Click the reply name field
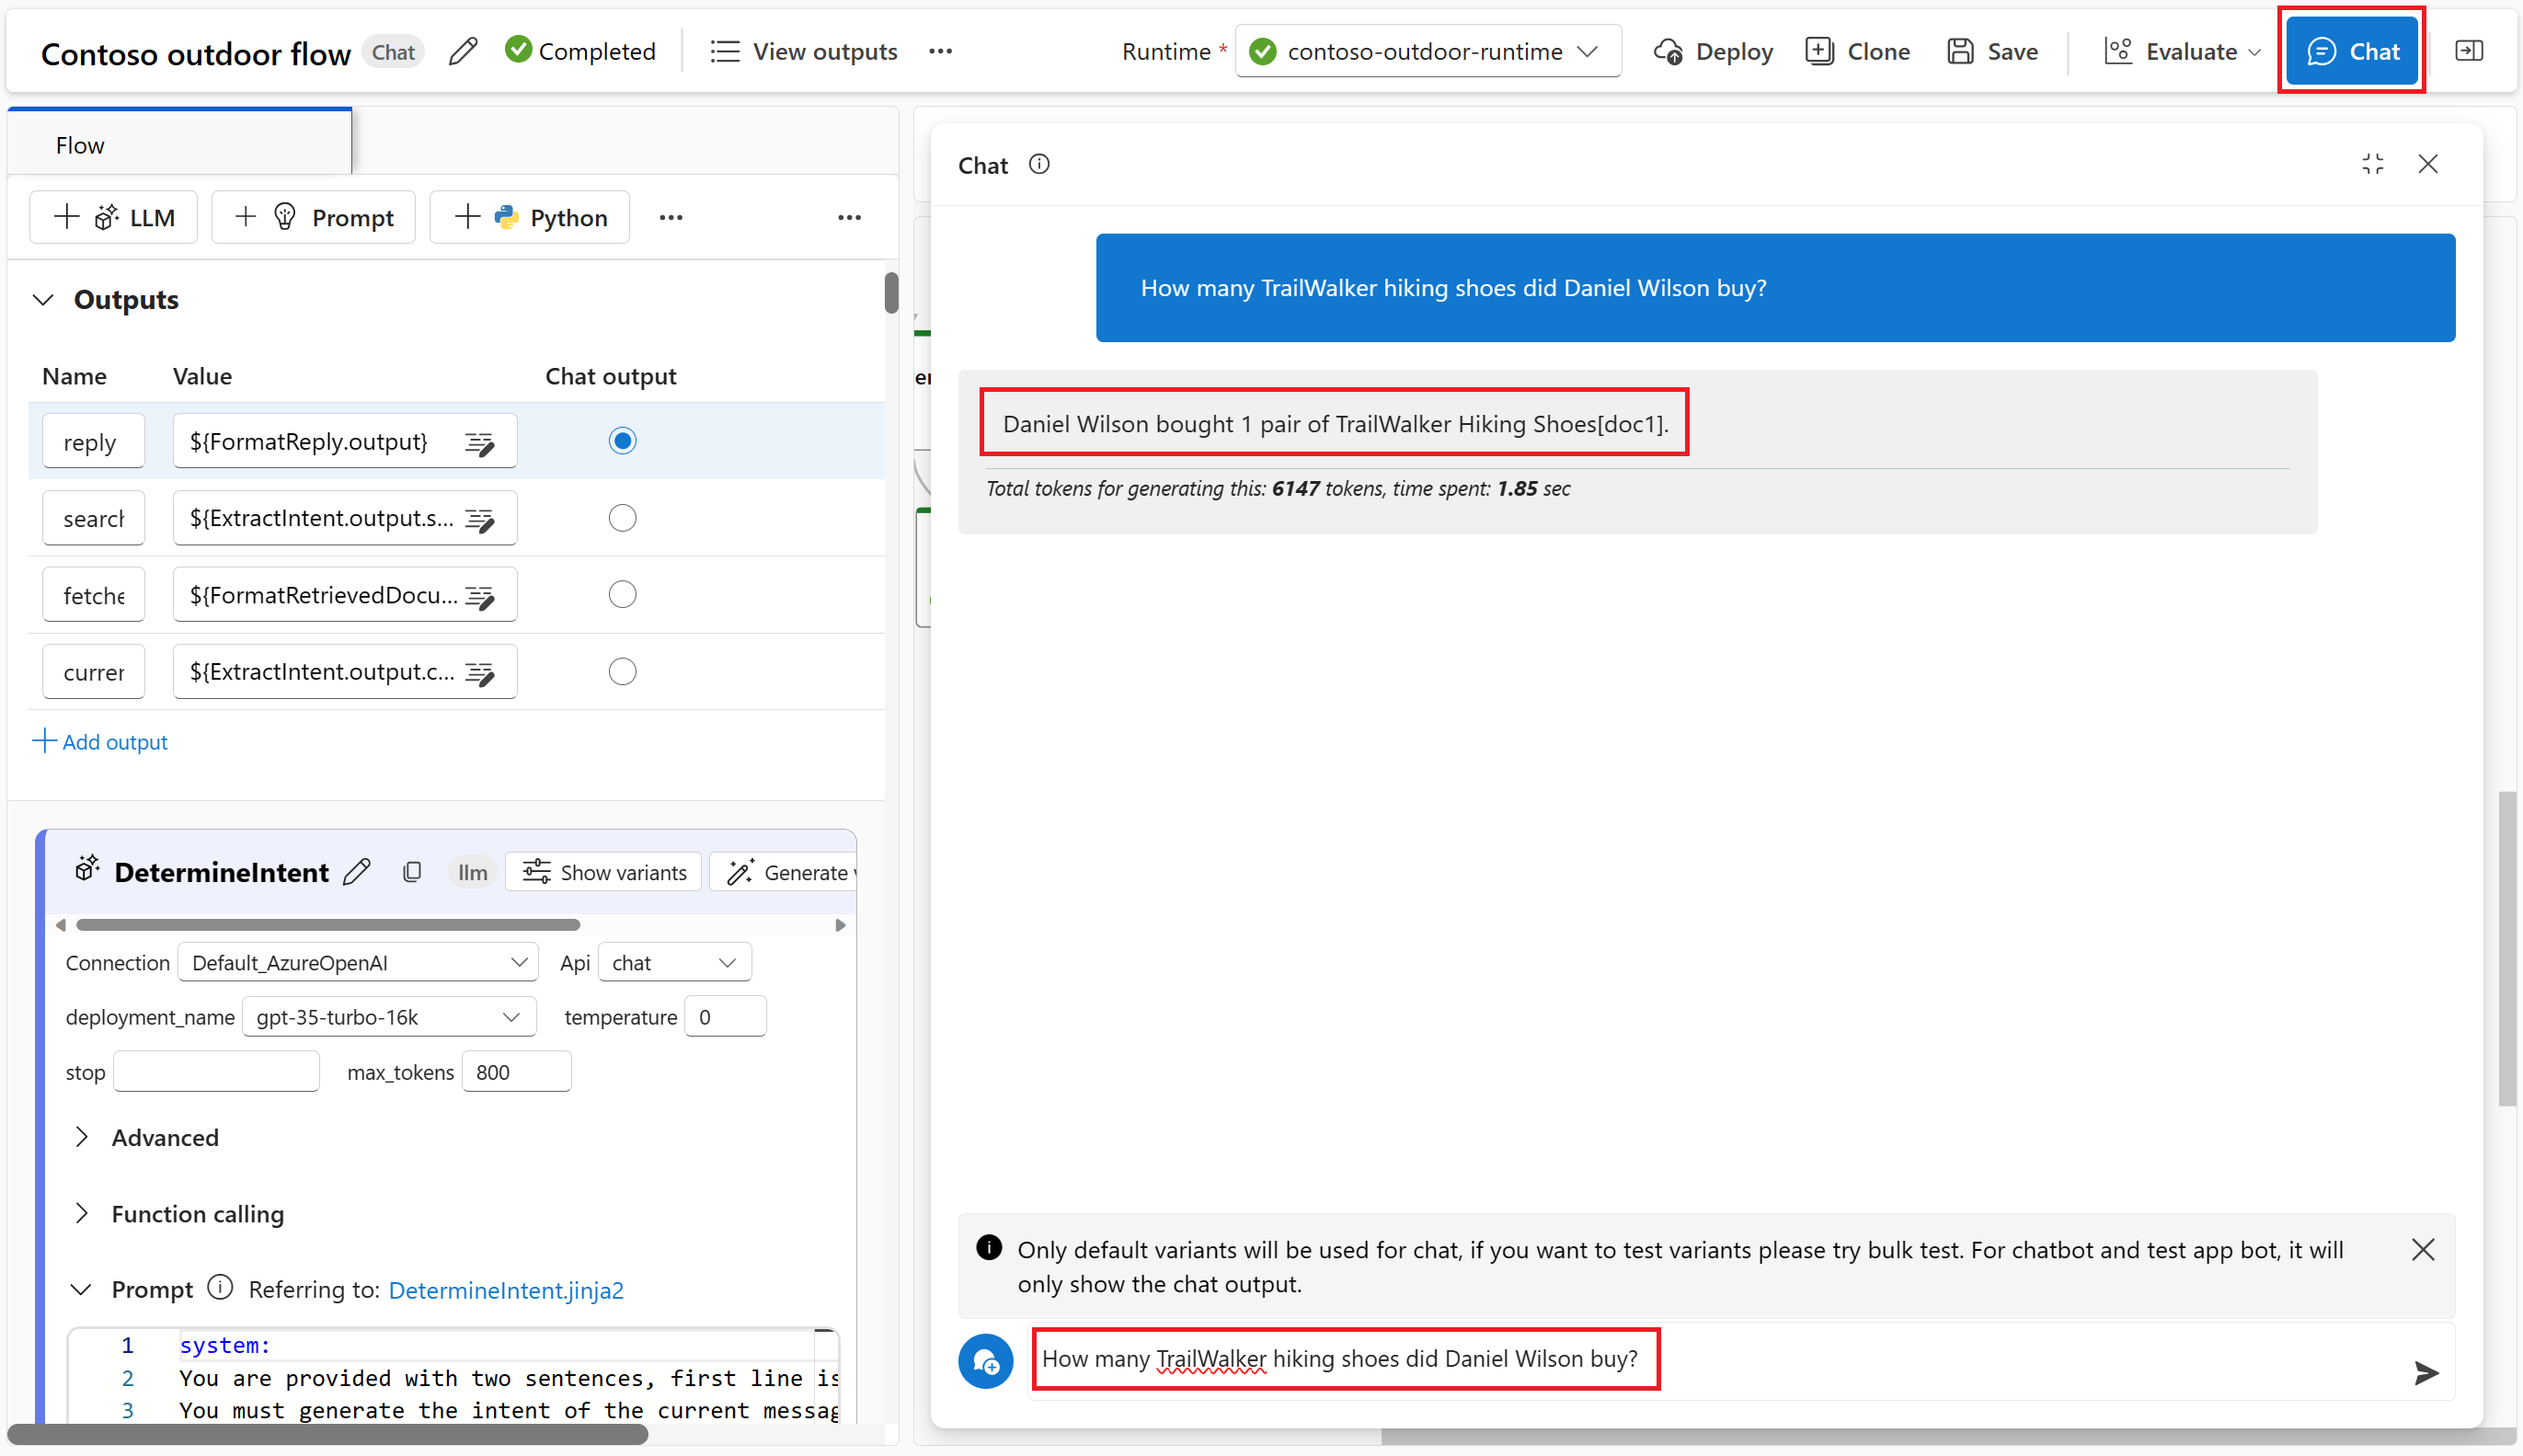The width and height of the screenshot is (2523, 1456). click(x=94, y=441)
